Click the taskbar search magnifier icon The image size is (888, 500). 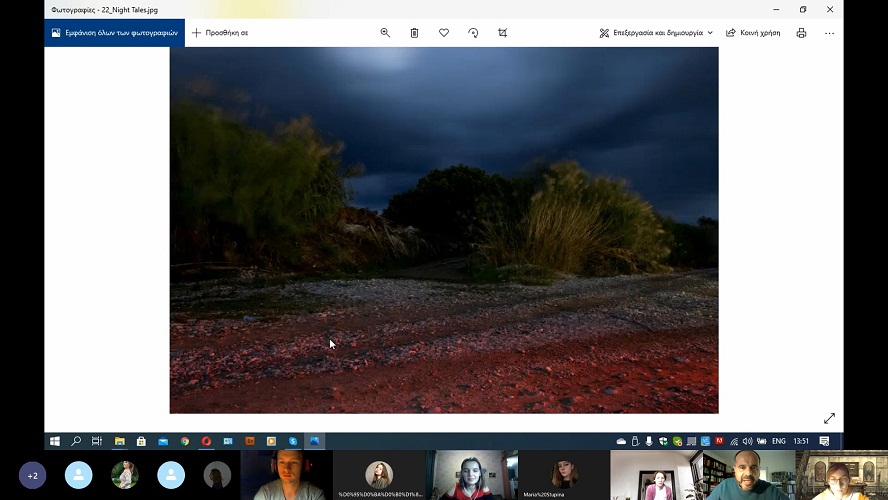pos(76,441)
